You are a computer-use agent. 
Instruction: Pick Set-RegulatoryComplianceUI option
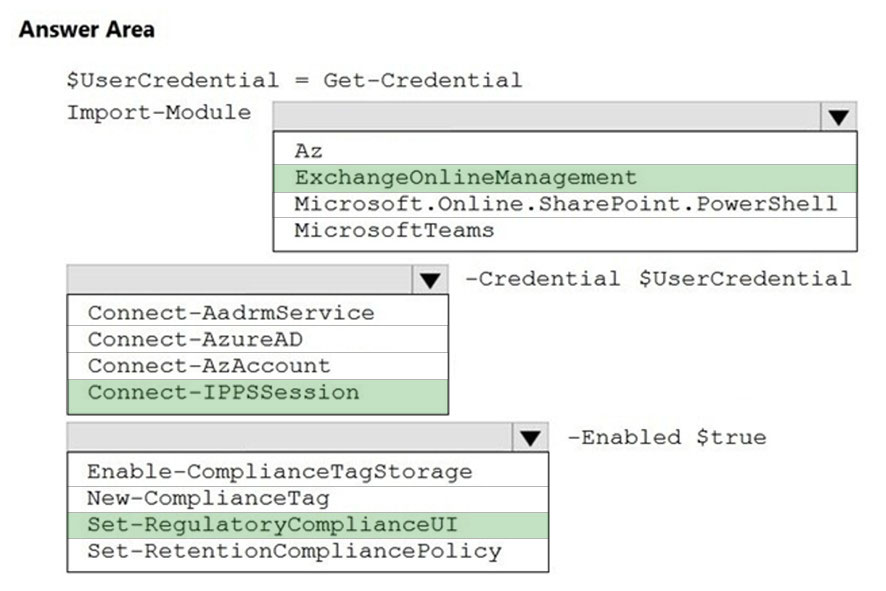(308, 525)
